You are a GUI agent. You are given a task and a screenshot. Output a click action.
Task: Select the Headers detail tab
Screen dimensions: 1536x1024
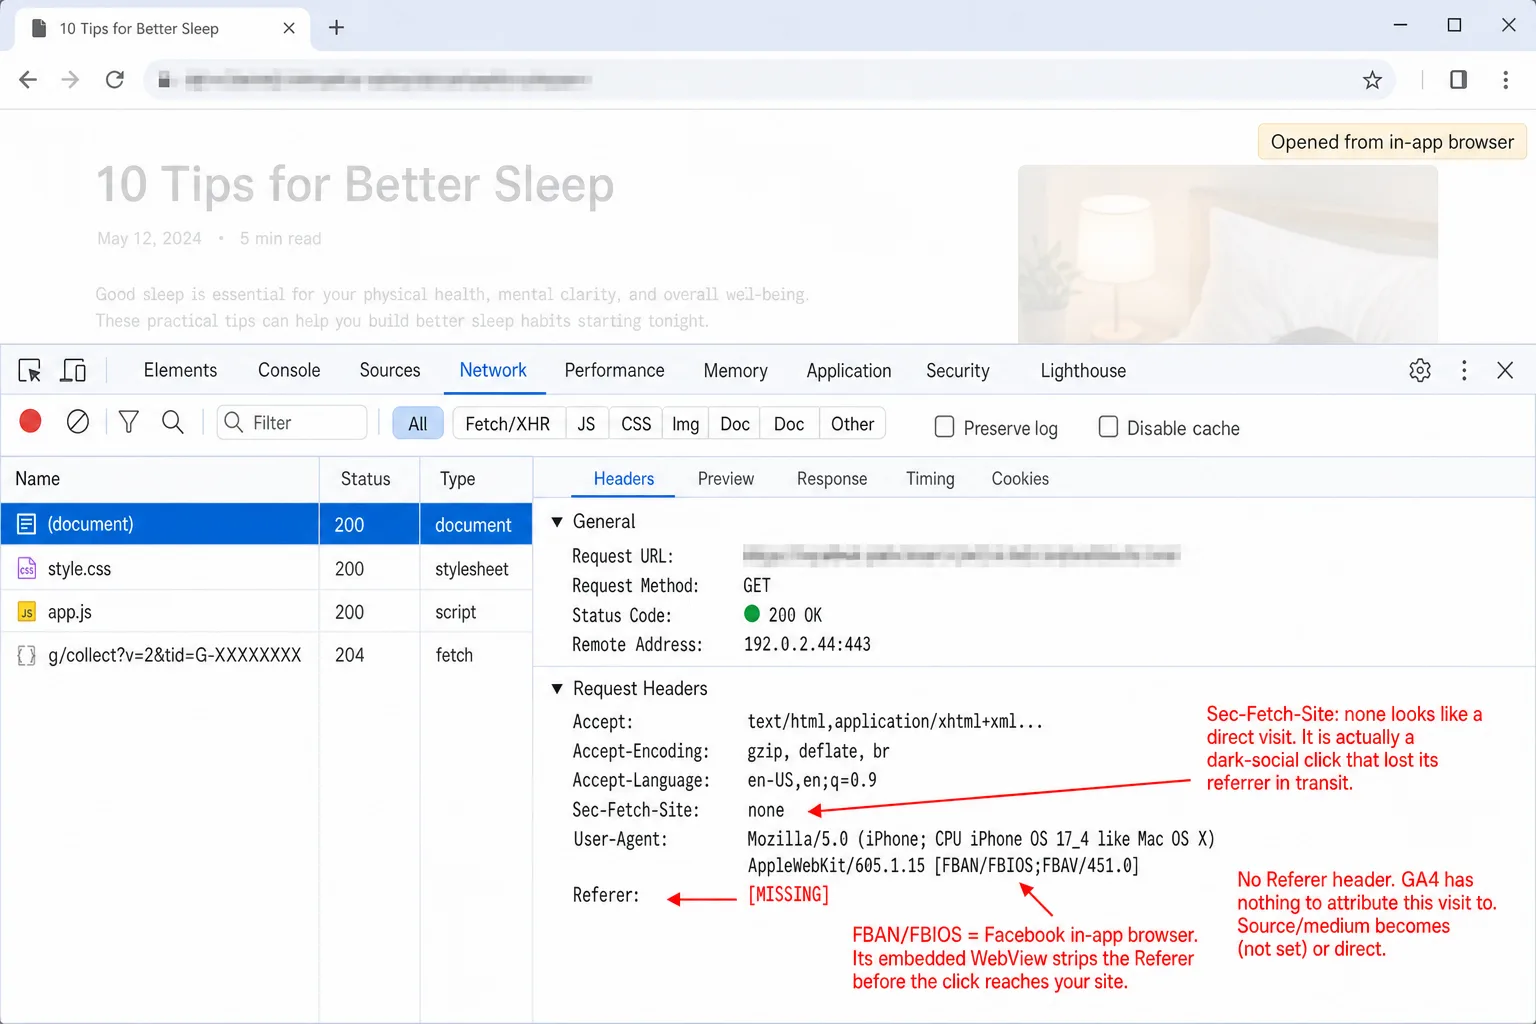tap(624, 479)
